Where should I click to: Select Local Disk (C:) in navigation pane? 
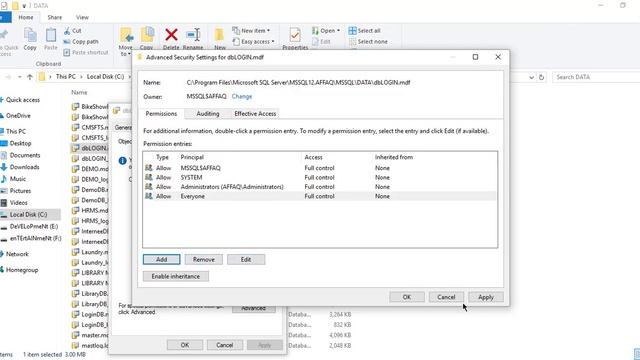pyautogui.click(x=28, y=214)
